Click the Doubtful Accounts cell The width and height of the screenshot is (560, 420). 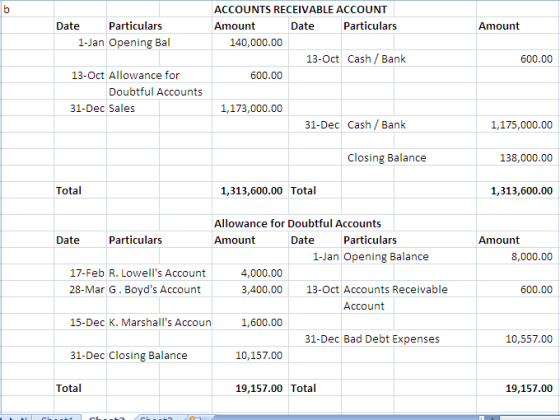click(x=155, y=92)
